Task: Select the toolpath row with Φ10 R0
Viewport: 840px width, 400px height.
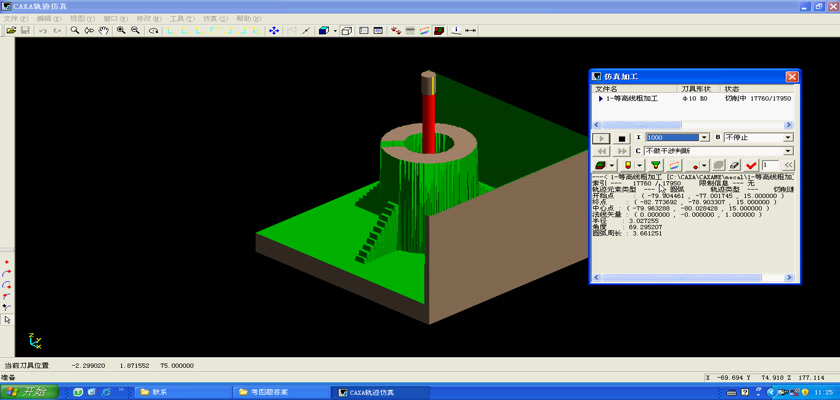Action: [692, 99]
